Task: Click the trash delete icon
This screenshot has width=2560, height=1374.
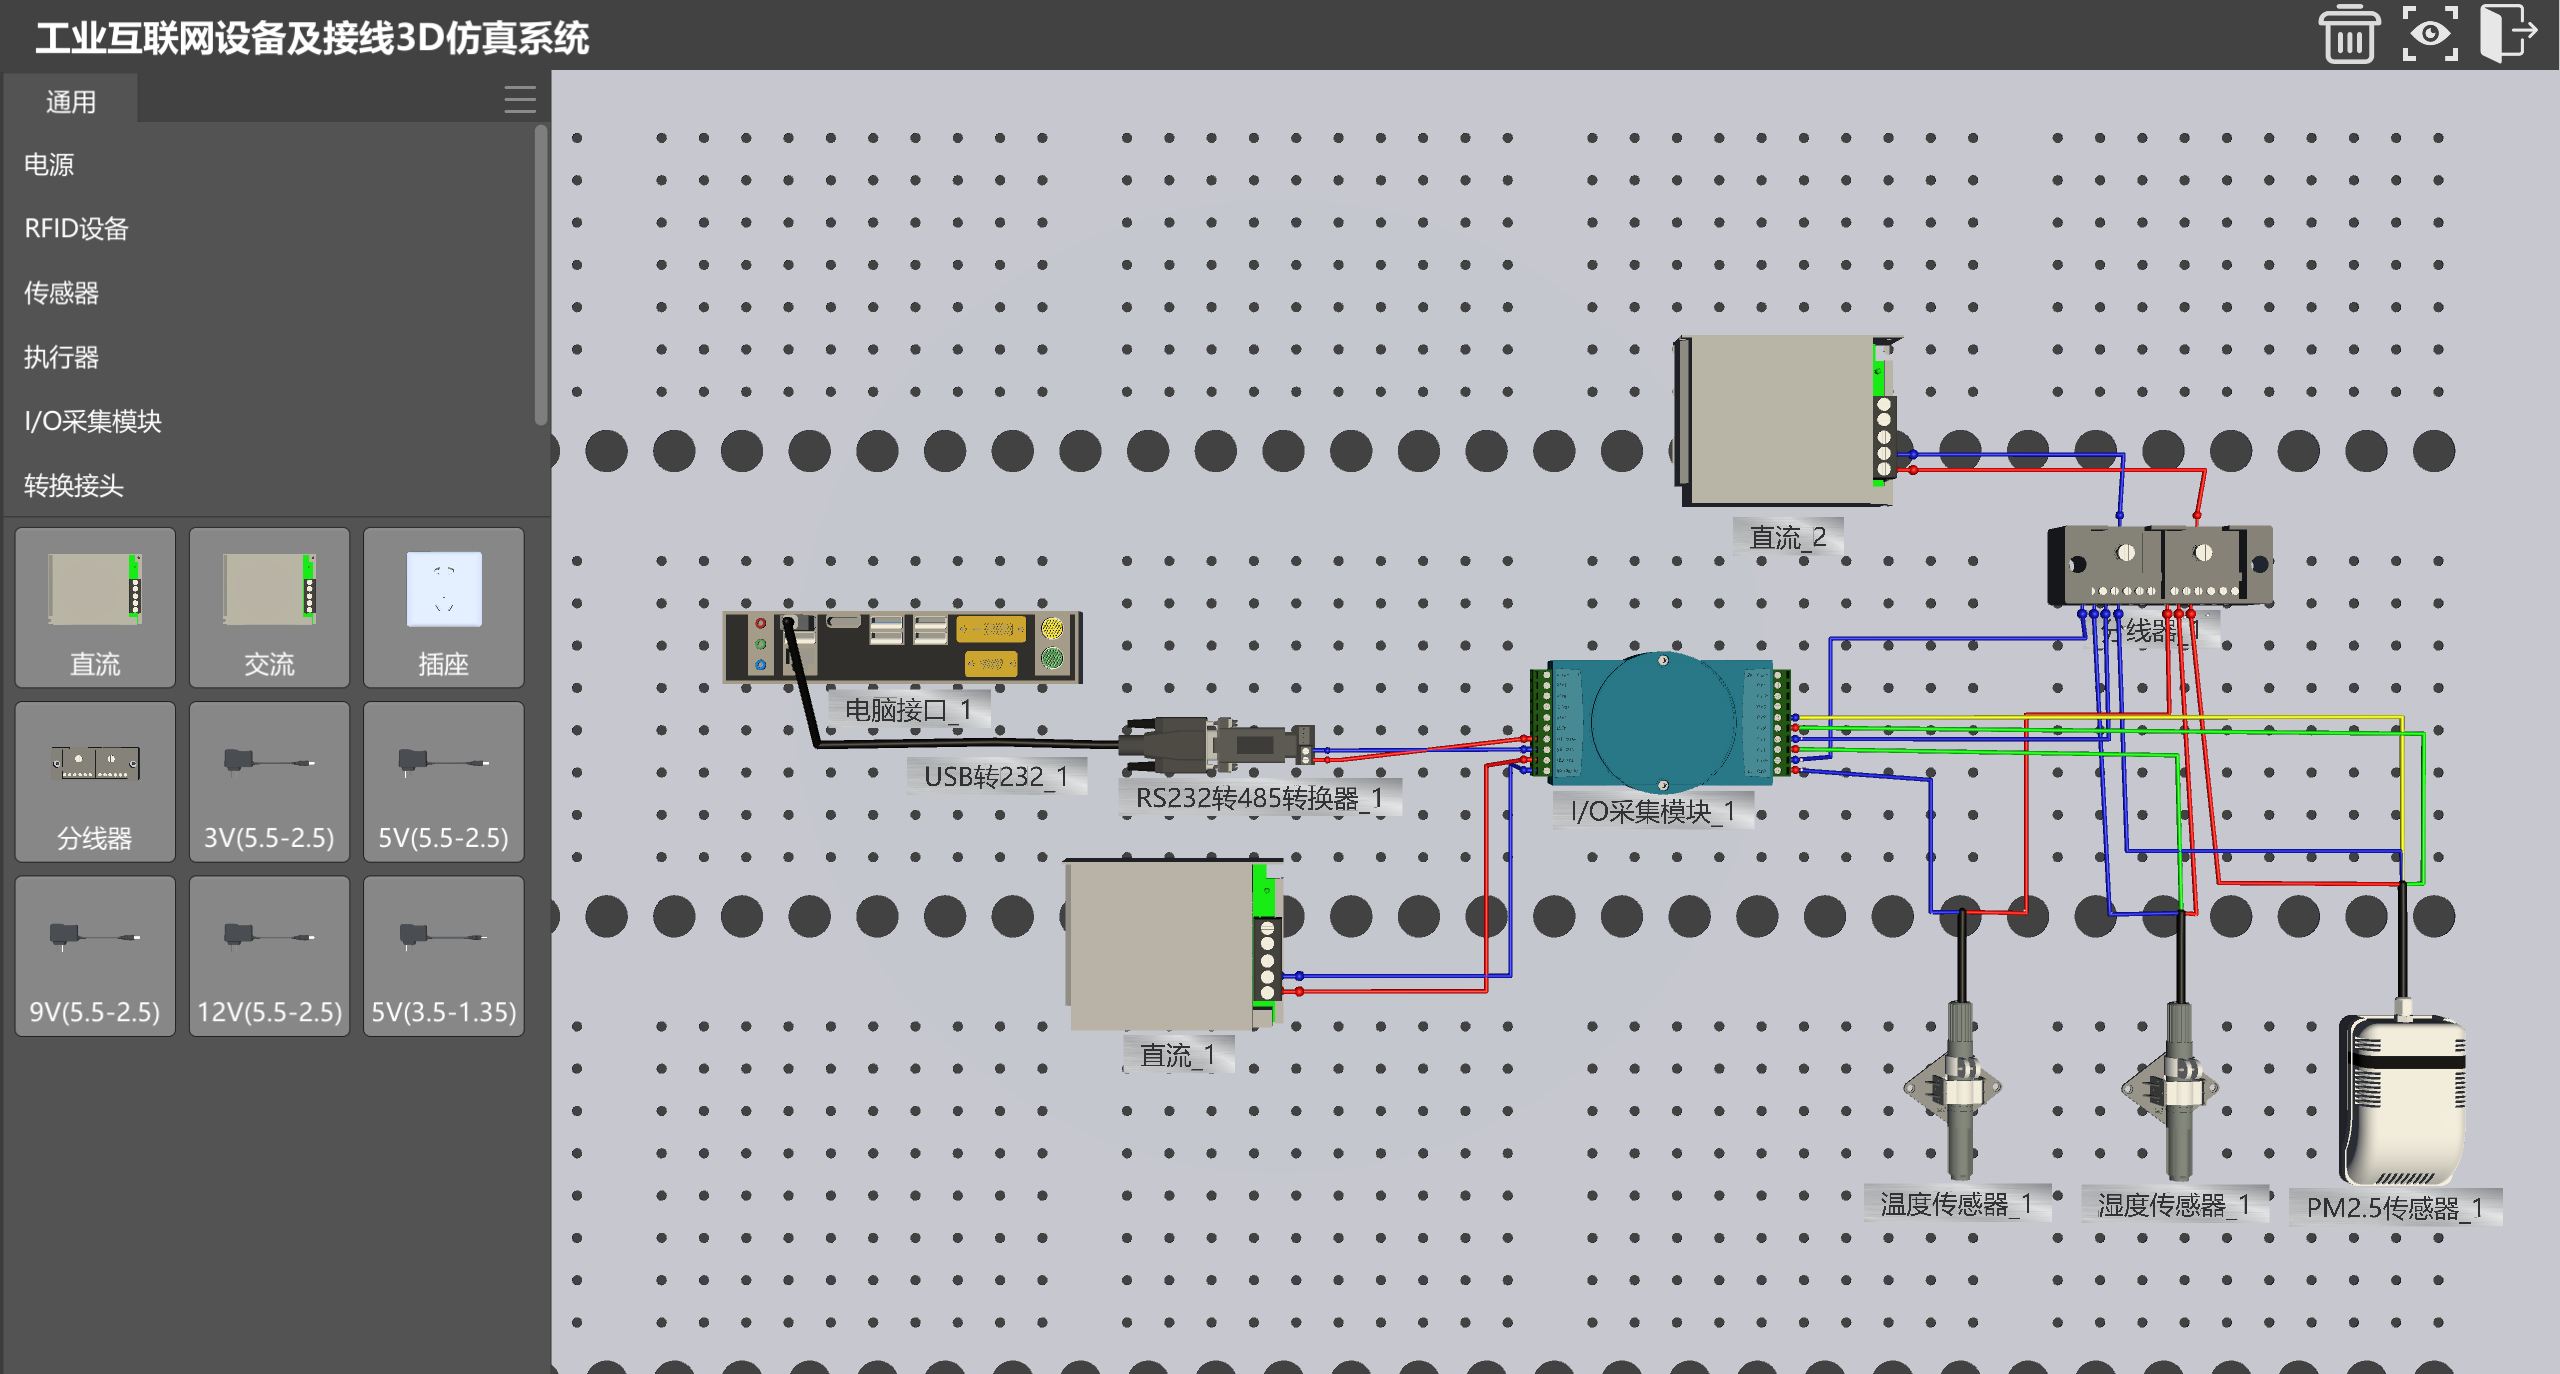Action: pos(2348,35)
